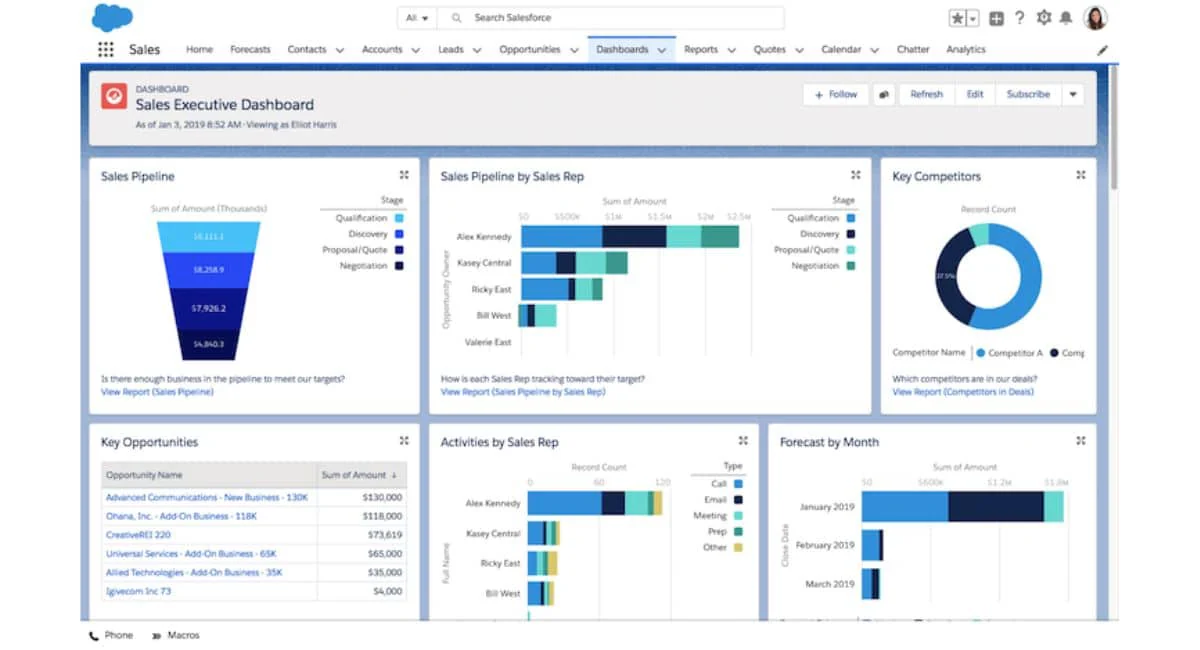
Task: Open the Opportunities tab chevron menu
Action: pyautogui.click(x=573, y=50)
